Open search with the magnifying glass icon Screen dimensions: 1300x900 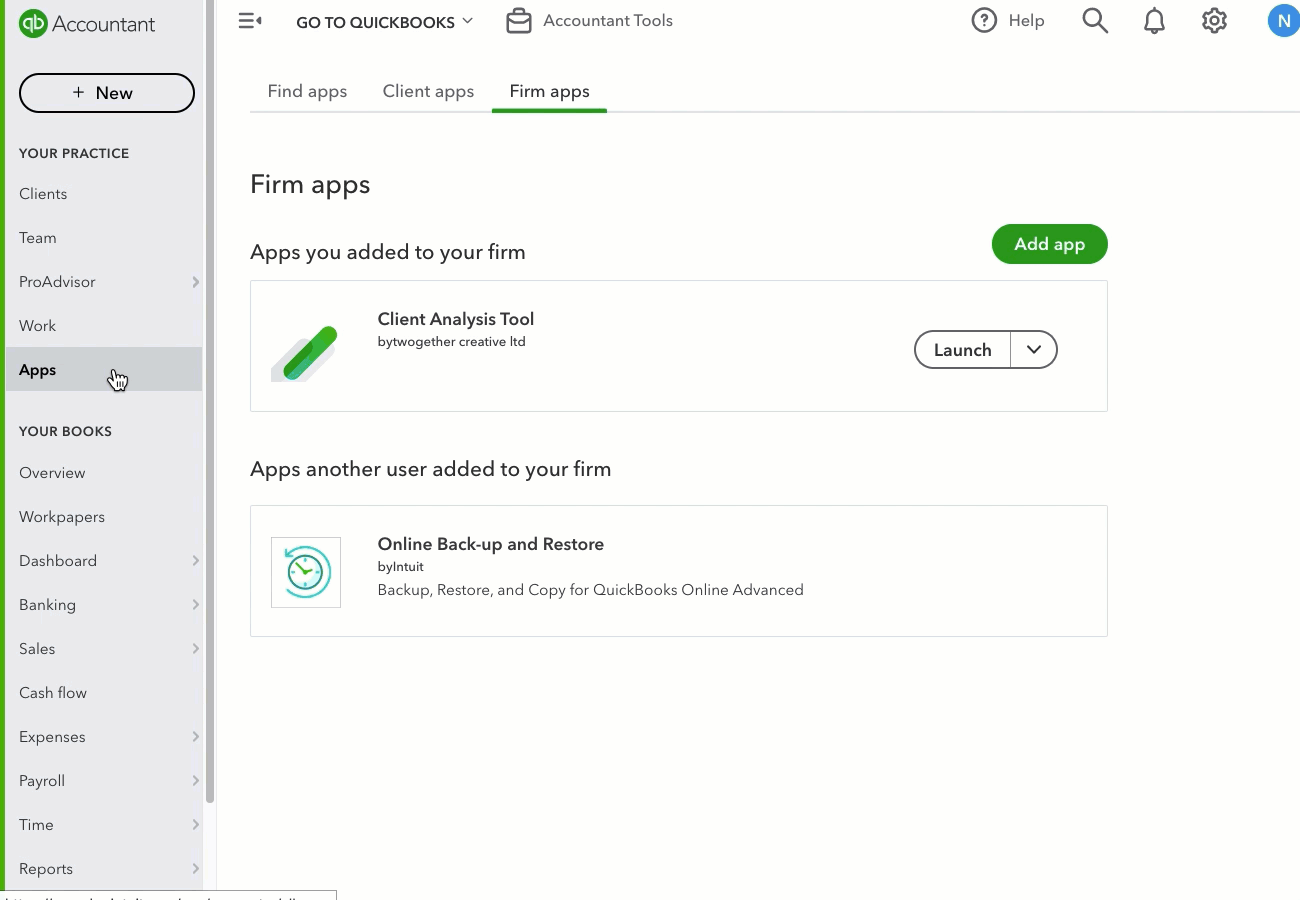pyautogui.click(x=1095, y=21)
